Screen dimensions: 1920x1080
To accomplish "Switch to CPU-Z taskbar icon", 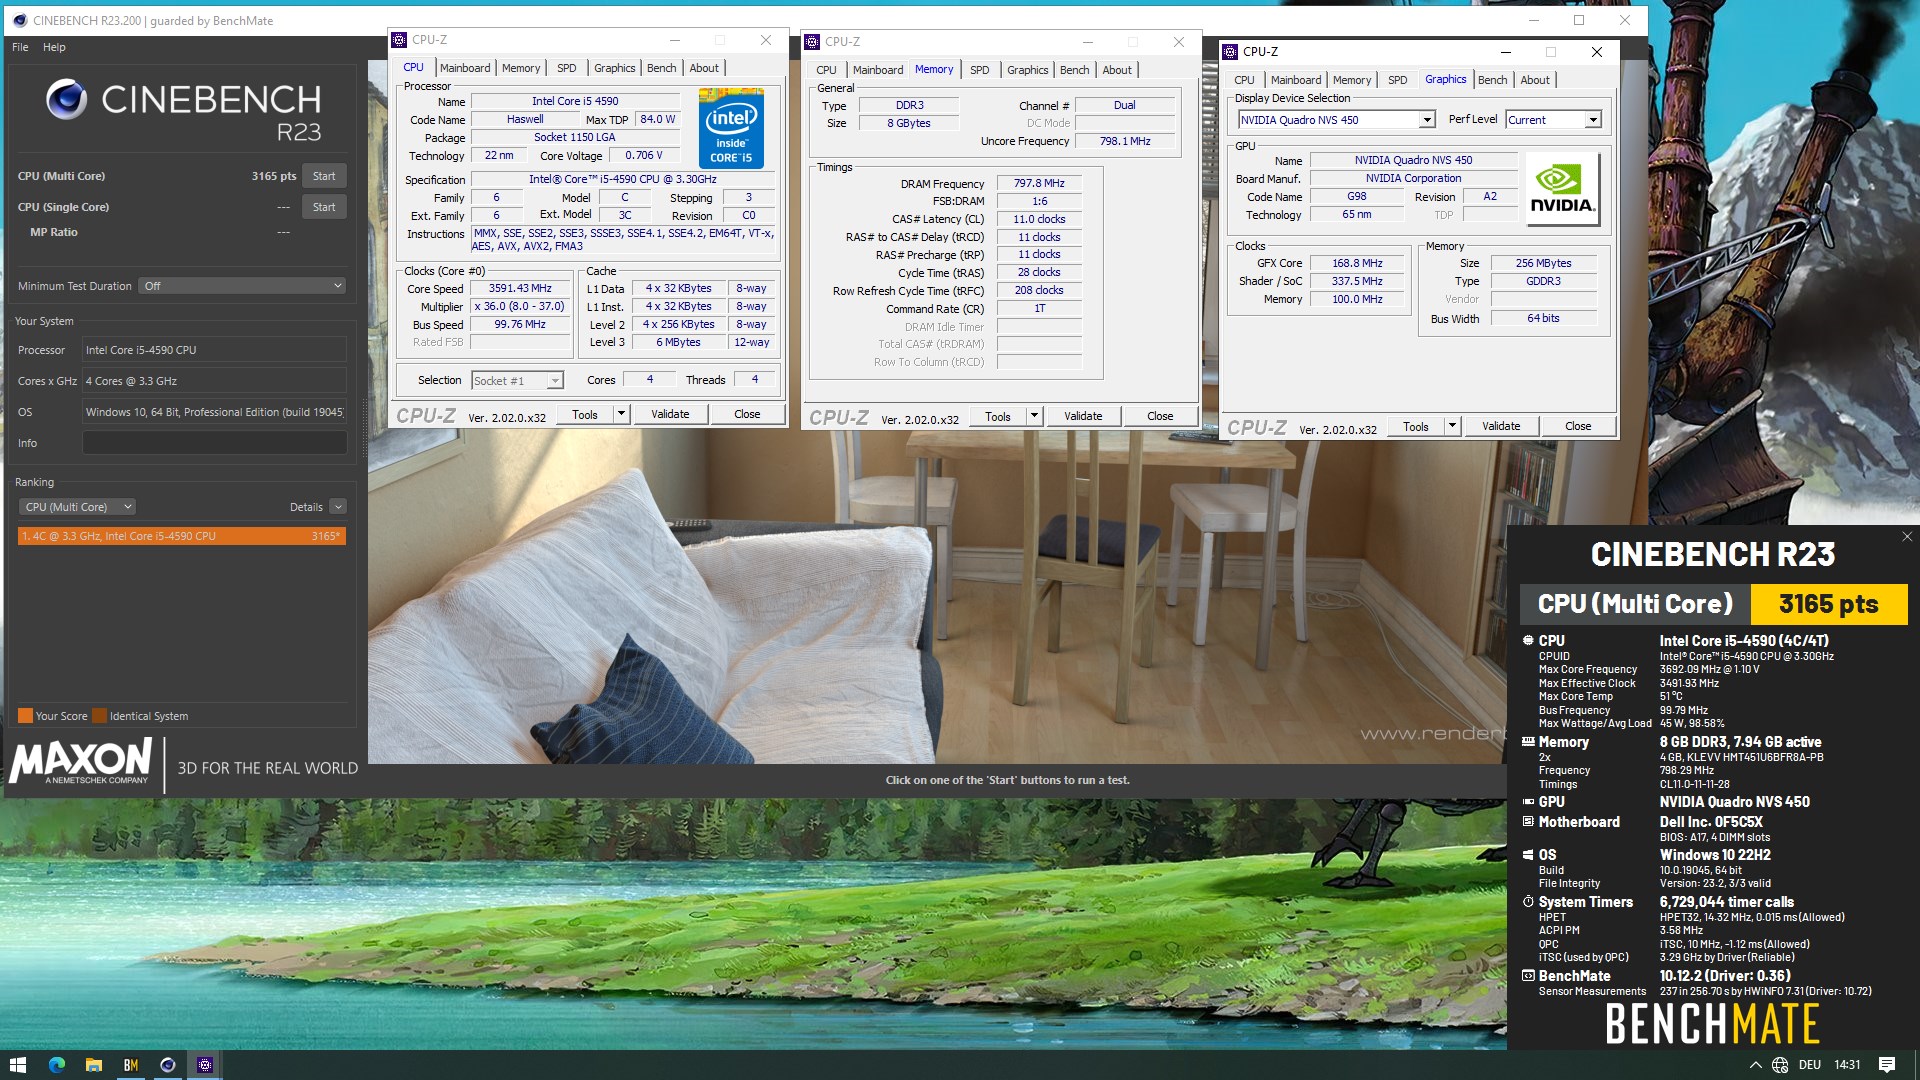I will click(x=205, y=1065).
